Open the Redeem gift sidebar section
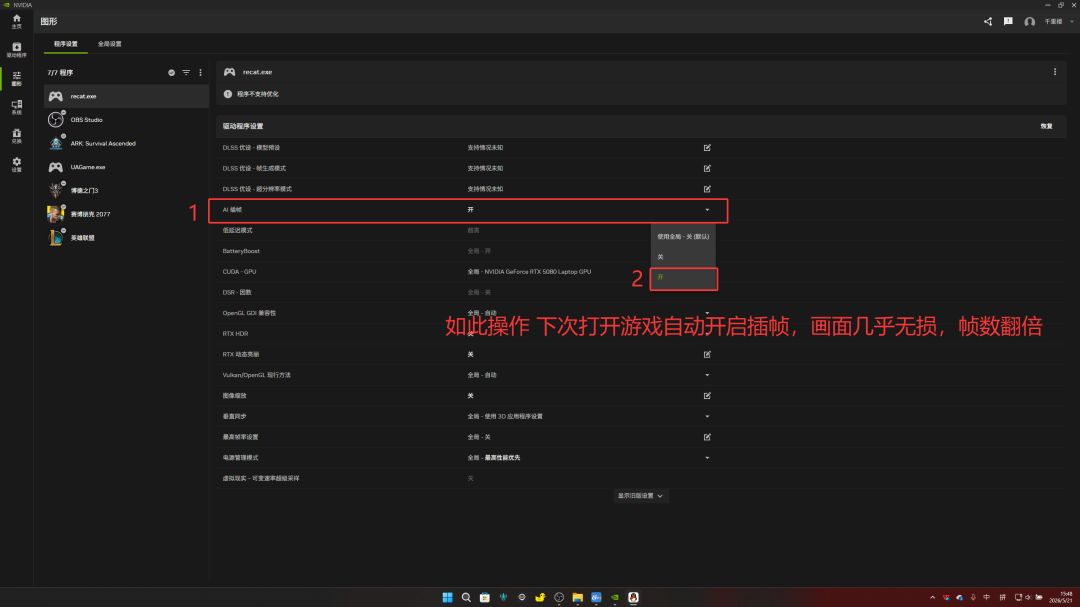Viewport: 1080px width, 607px height. coord(17,136)
